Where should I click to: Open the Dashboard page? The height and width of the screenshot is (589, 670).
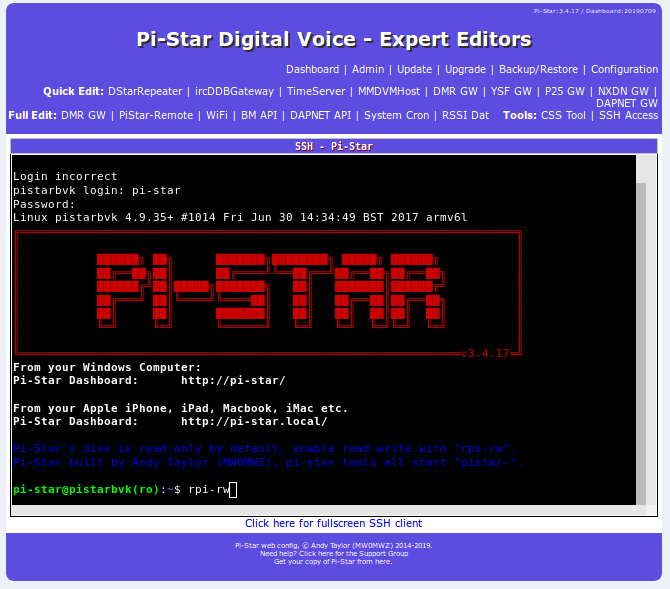coord(312,69)
